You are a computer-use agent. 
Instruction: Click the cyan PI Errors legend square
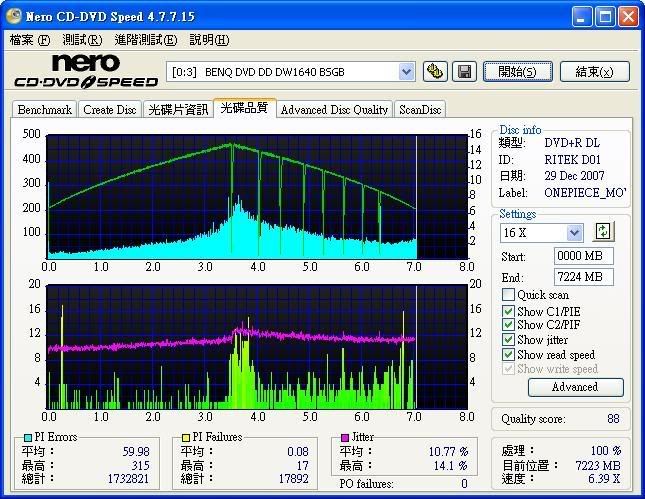pos(26,438)
